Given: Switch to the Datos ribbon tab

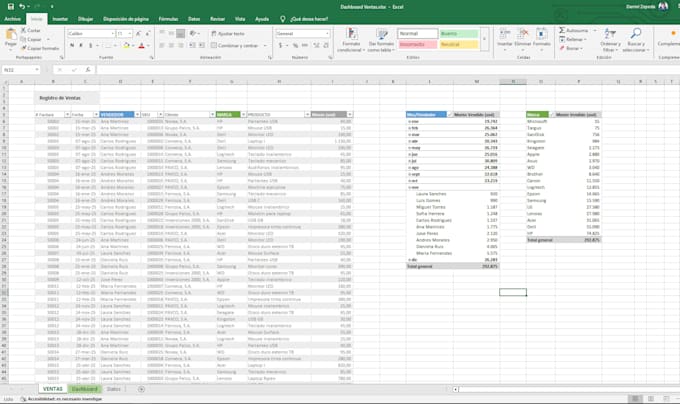Looking at the screenshot, I should click(x=194, y=19).
